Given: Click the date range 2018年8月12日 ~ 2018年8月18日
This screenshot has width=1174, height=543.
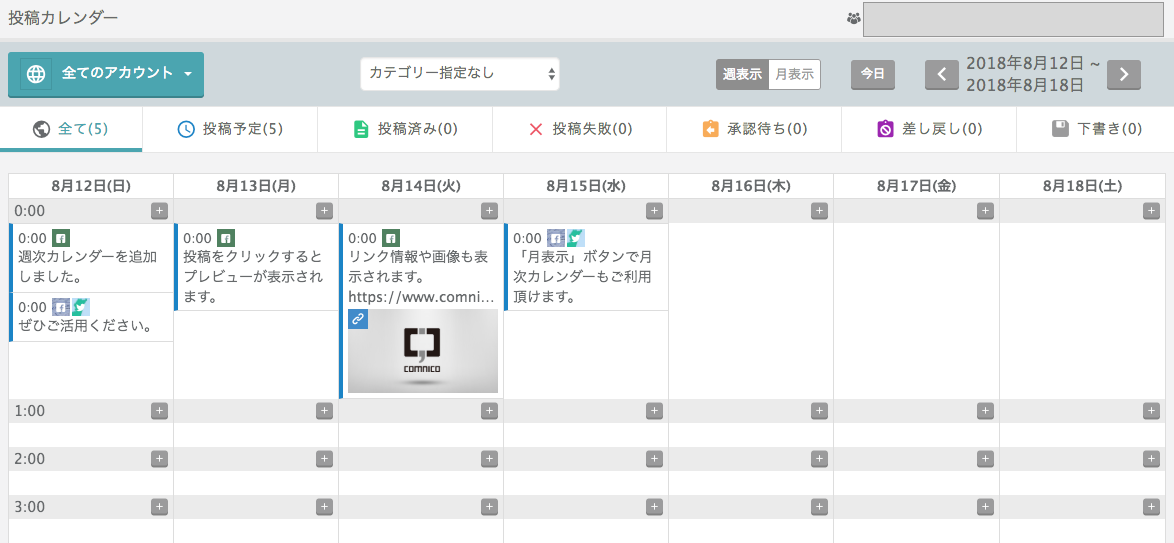Looking at the screenshot, I should pyautogui.click(x=1032, y=74).
